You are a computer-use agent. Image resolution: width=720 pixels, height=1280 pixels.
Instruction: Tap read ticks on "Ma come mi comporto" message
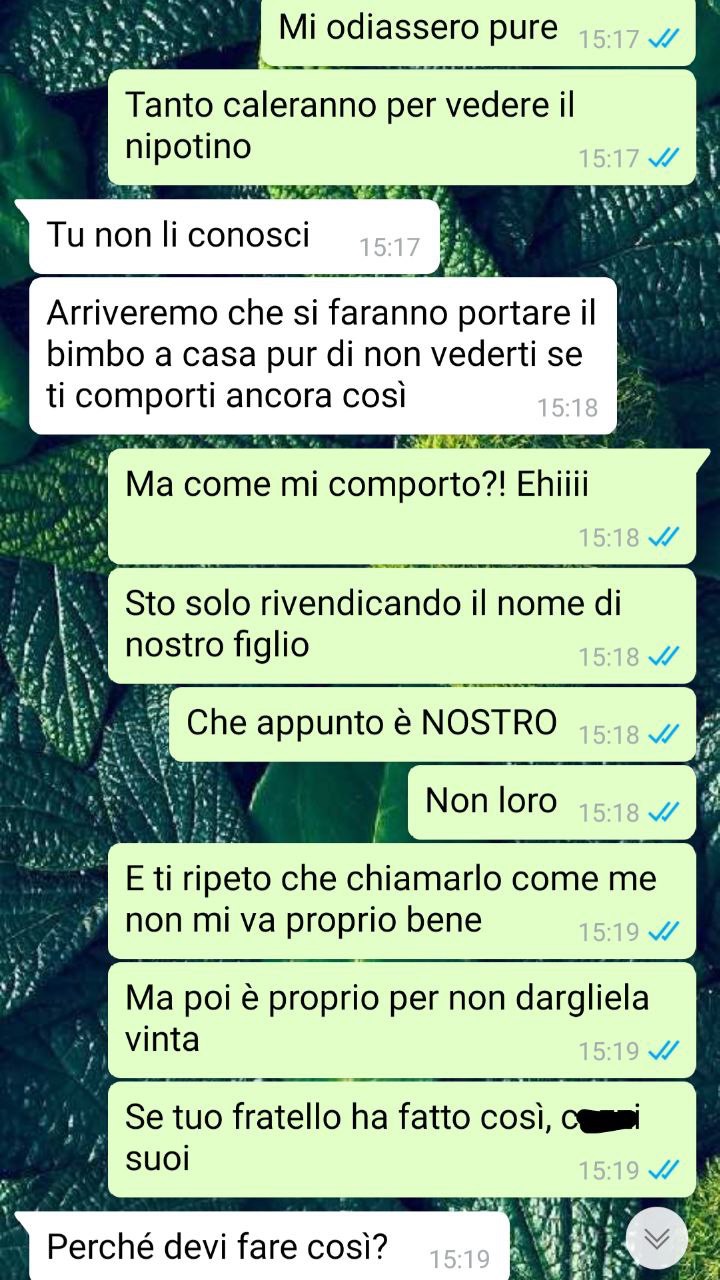coord(664,538)
